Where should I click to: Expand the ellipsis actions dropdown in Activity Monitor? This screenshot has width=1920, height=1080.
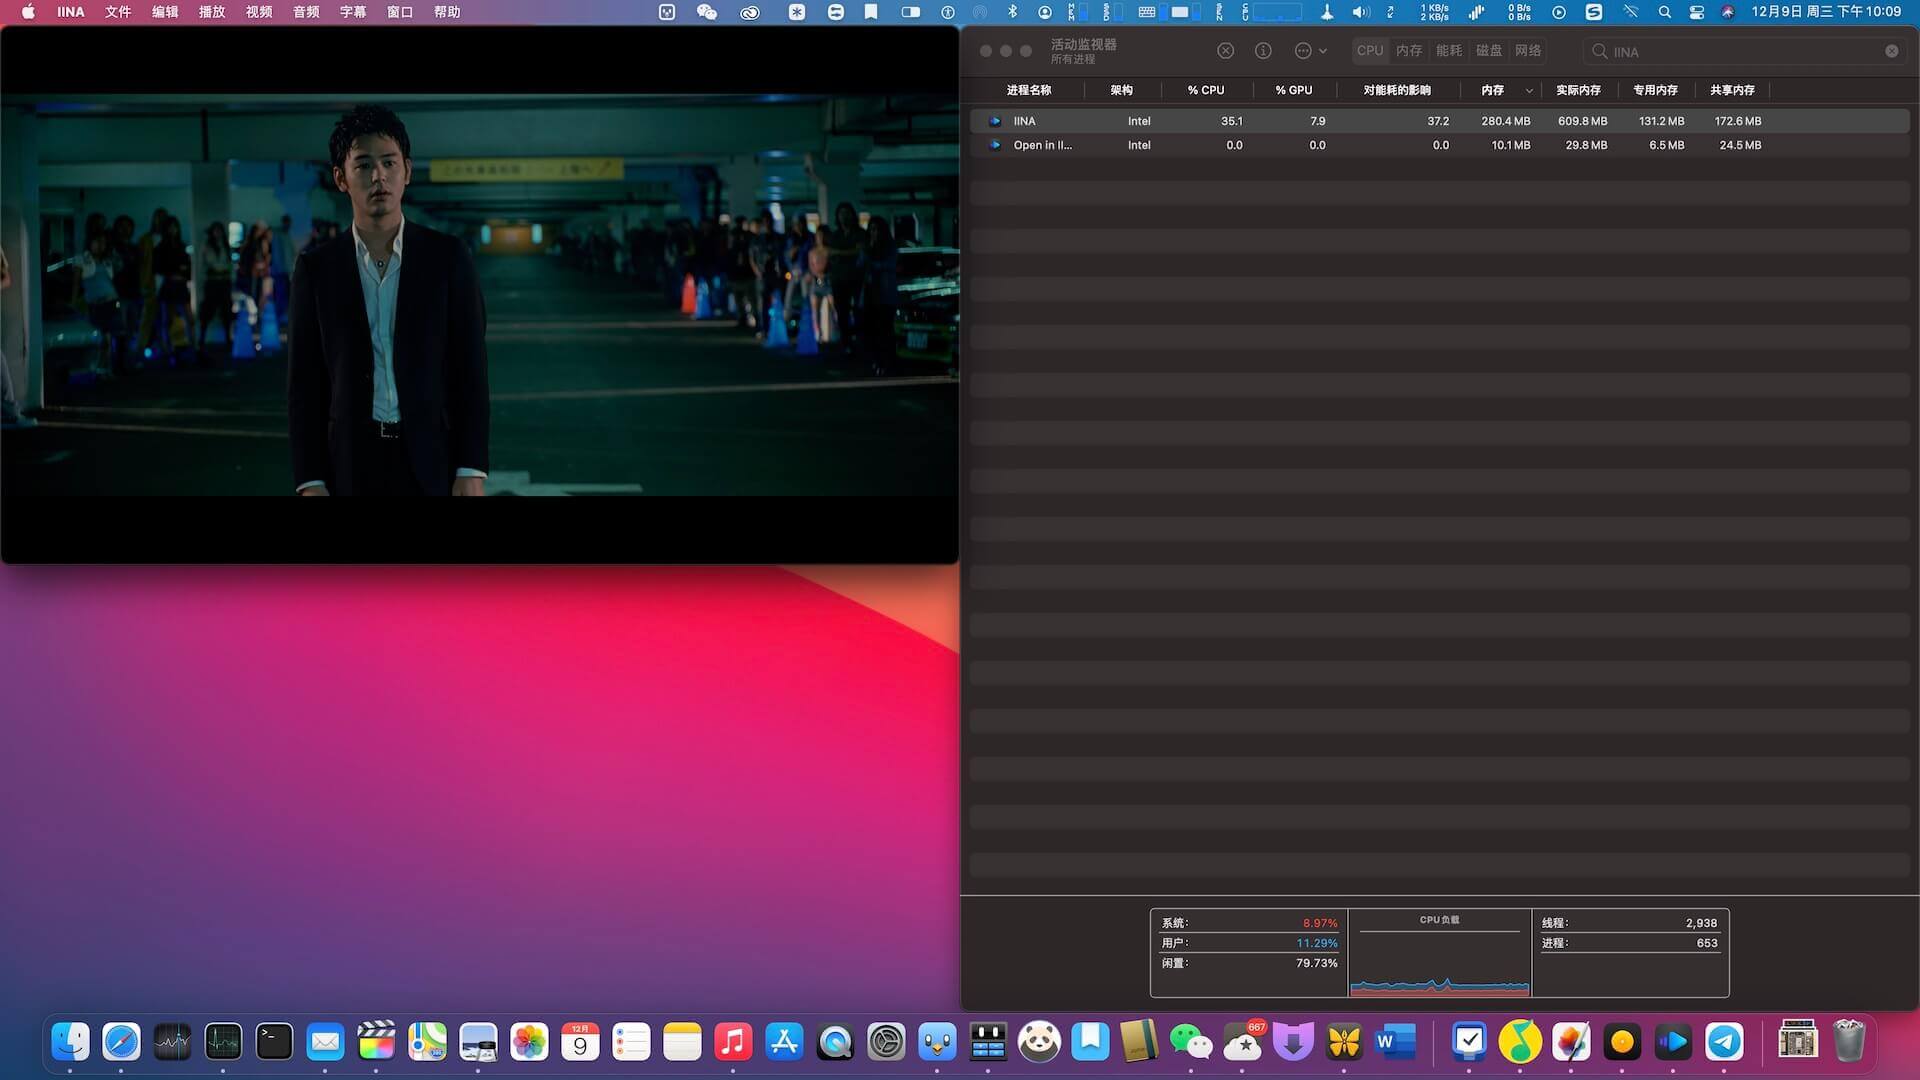point(1310,51)
